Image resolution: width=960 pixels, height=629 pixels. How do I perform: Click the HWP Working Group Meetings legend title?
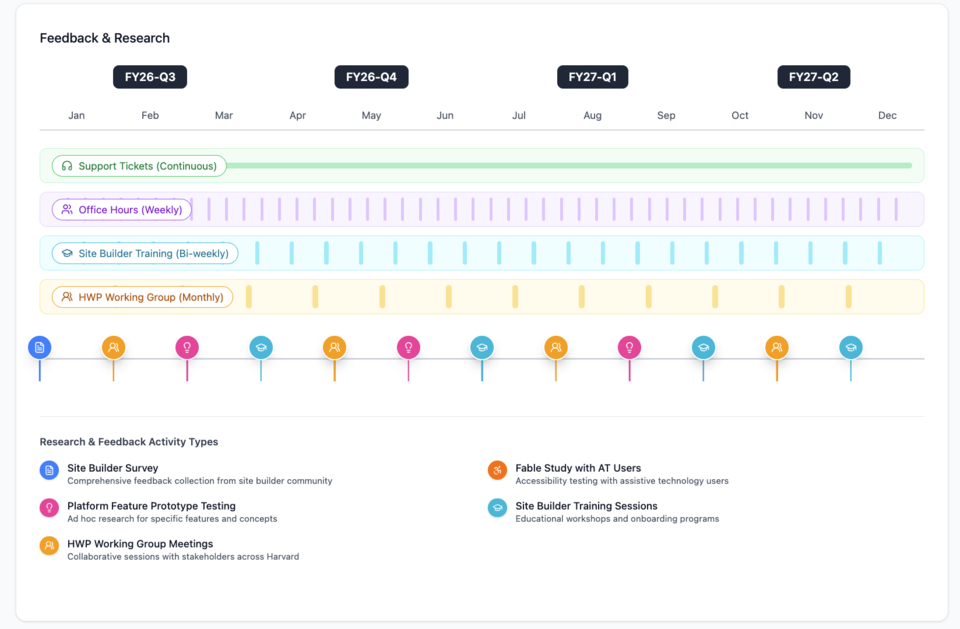(x=140, y=544)
